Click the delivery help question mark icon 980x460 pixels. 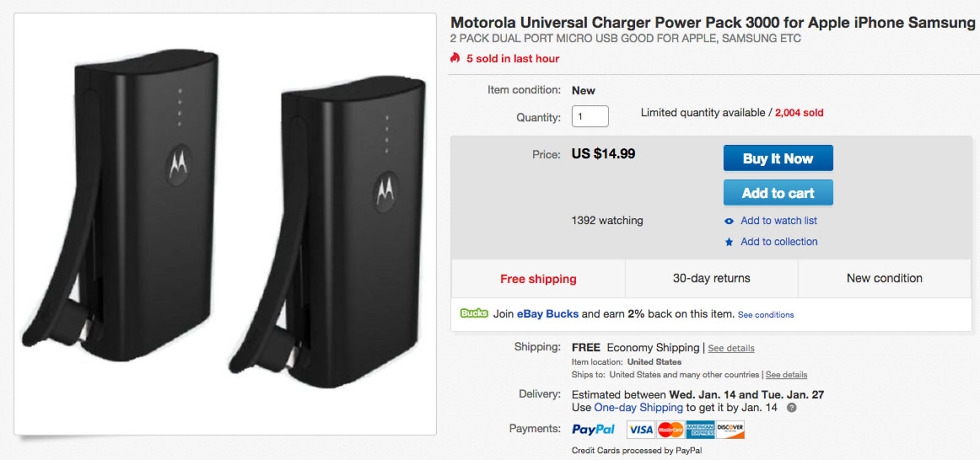(792, 408)
